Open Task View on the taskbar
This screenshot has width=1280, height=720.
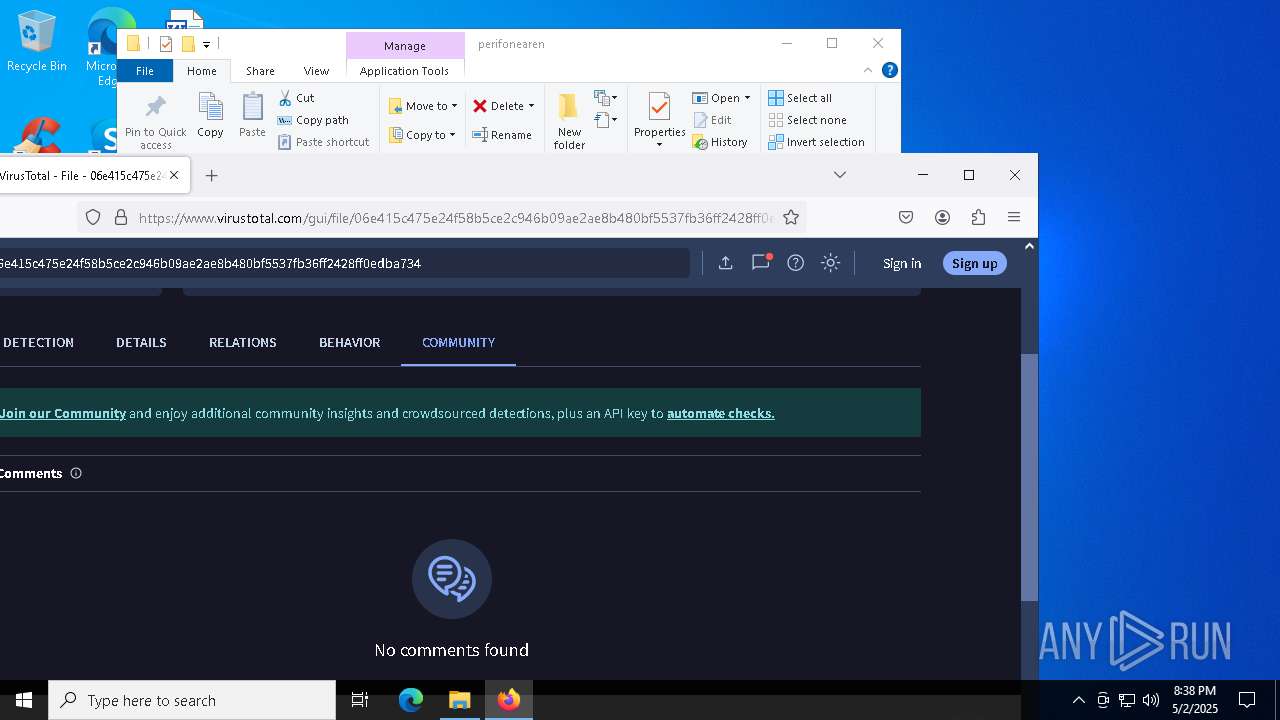[x=360, y=700]
